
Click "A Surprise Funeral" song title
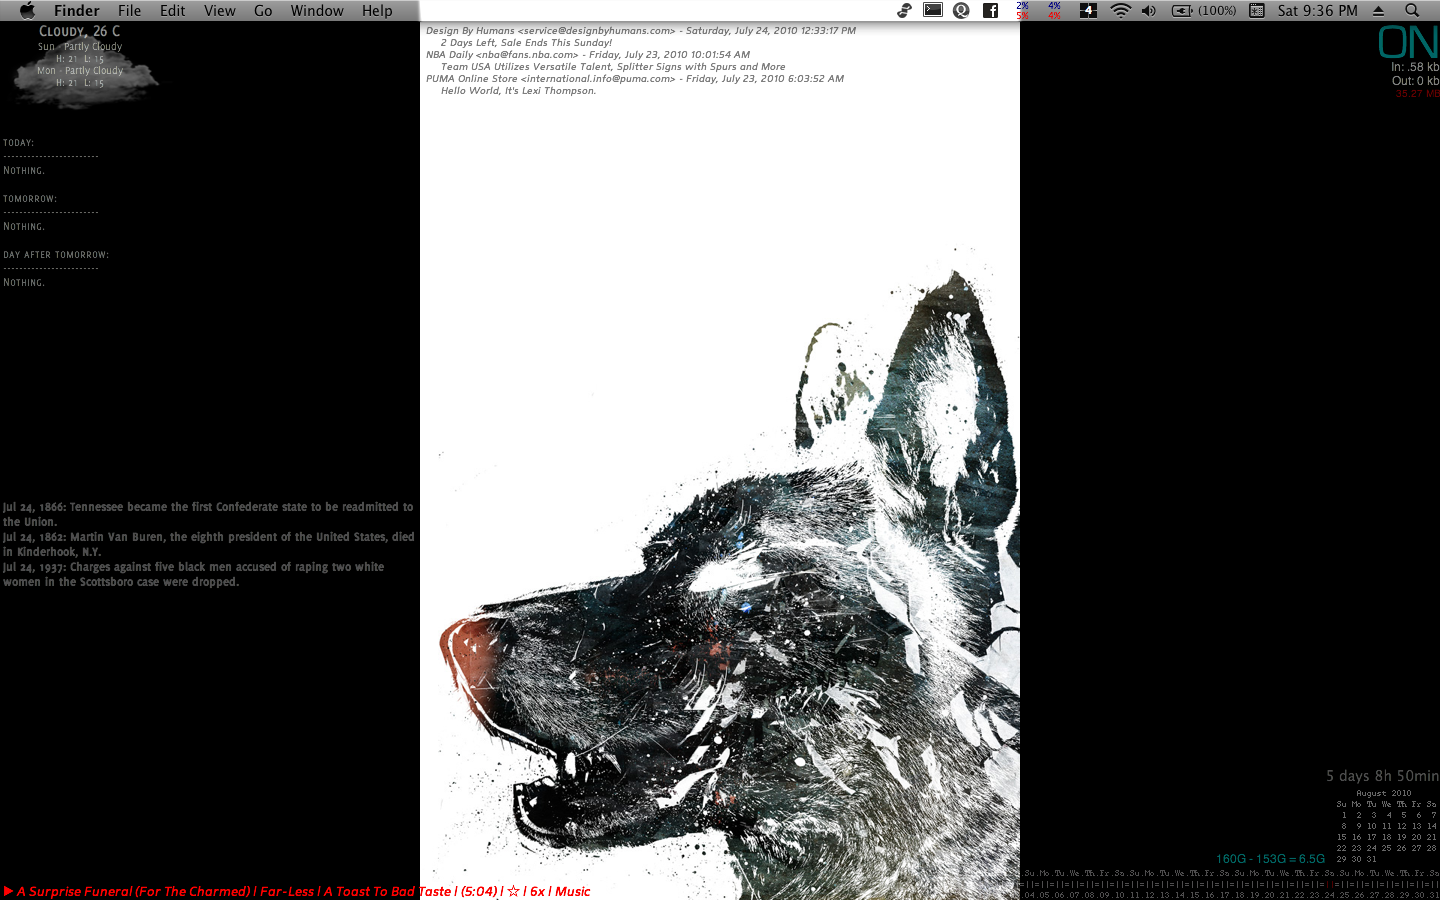(133, 891)
